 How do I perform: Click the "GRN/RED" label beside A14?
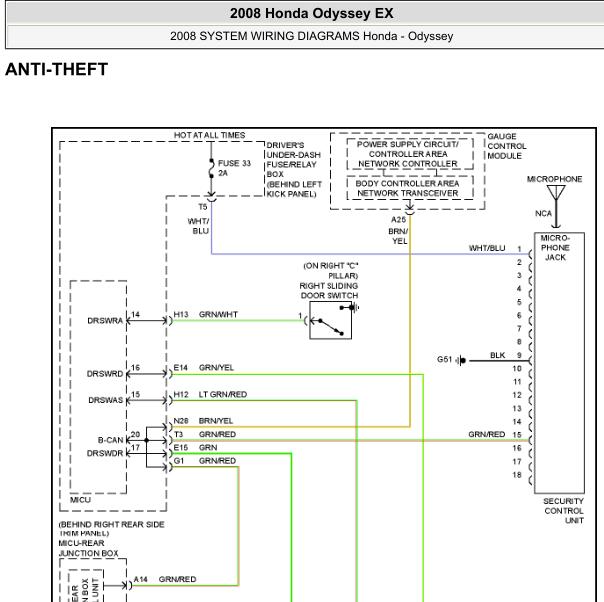click(x=177, y=579)
